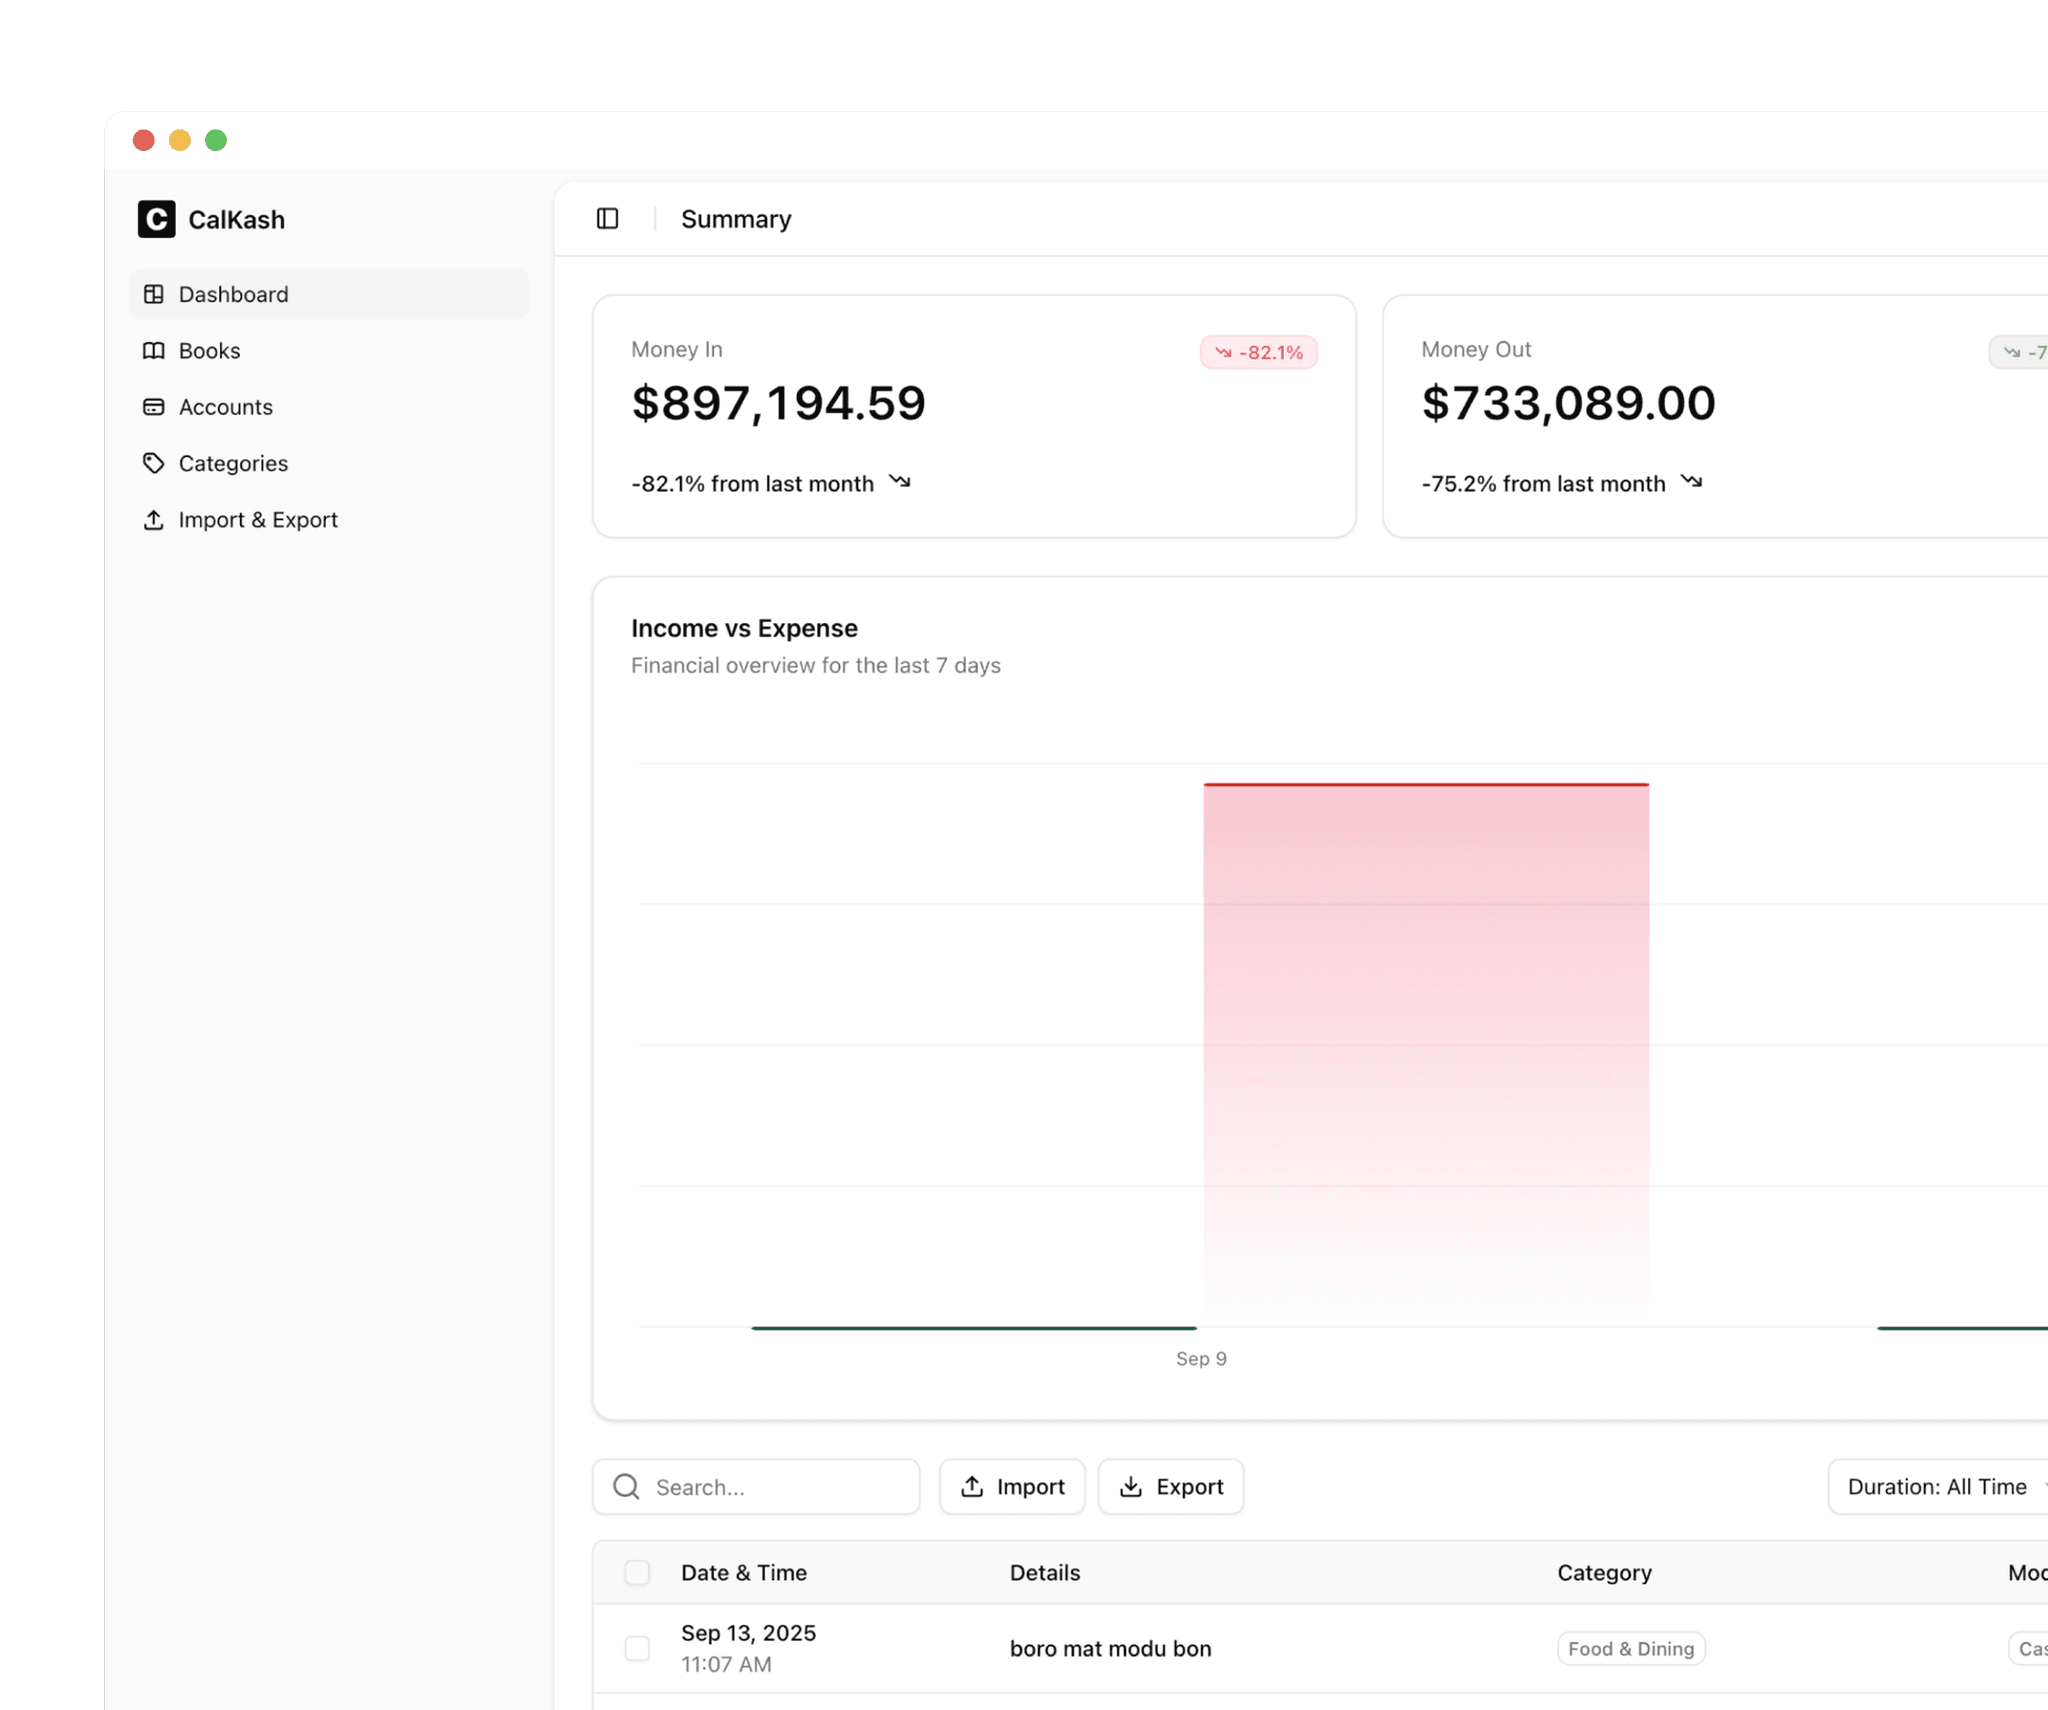This screenshot has height=1710, width=2048.
Task: Open the Duration: All Time dropdown
Action: point(1938,1486)
